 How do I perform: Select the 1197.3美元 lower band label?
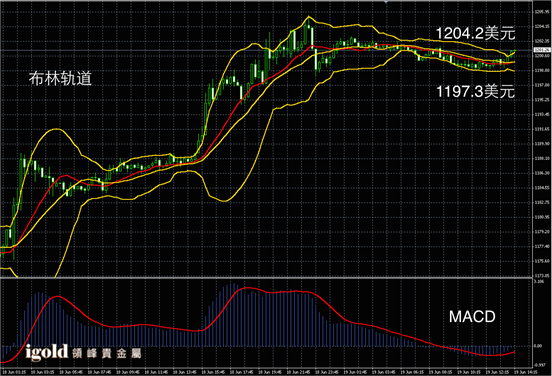475,92
